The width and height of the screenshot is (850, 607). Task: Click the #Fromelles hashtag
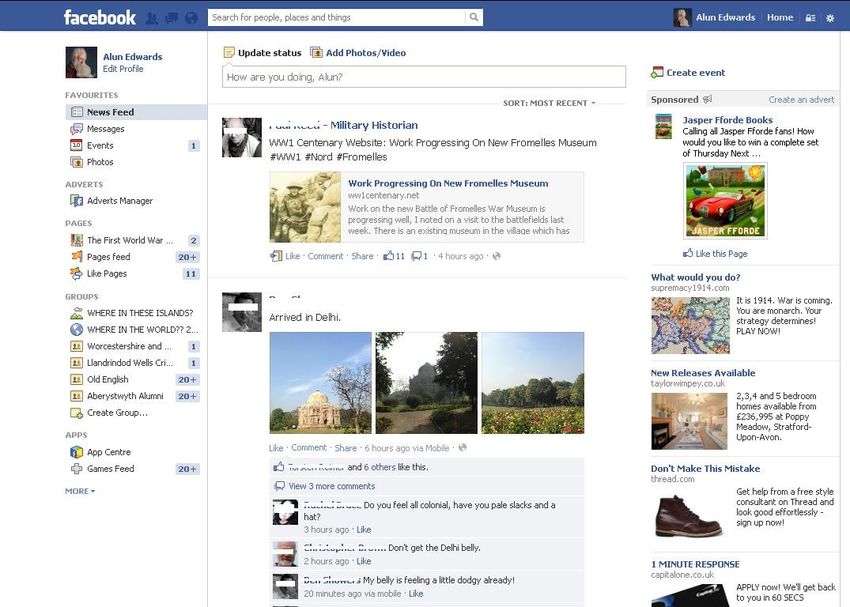[x=362, y=157]
